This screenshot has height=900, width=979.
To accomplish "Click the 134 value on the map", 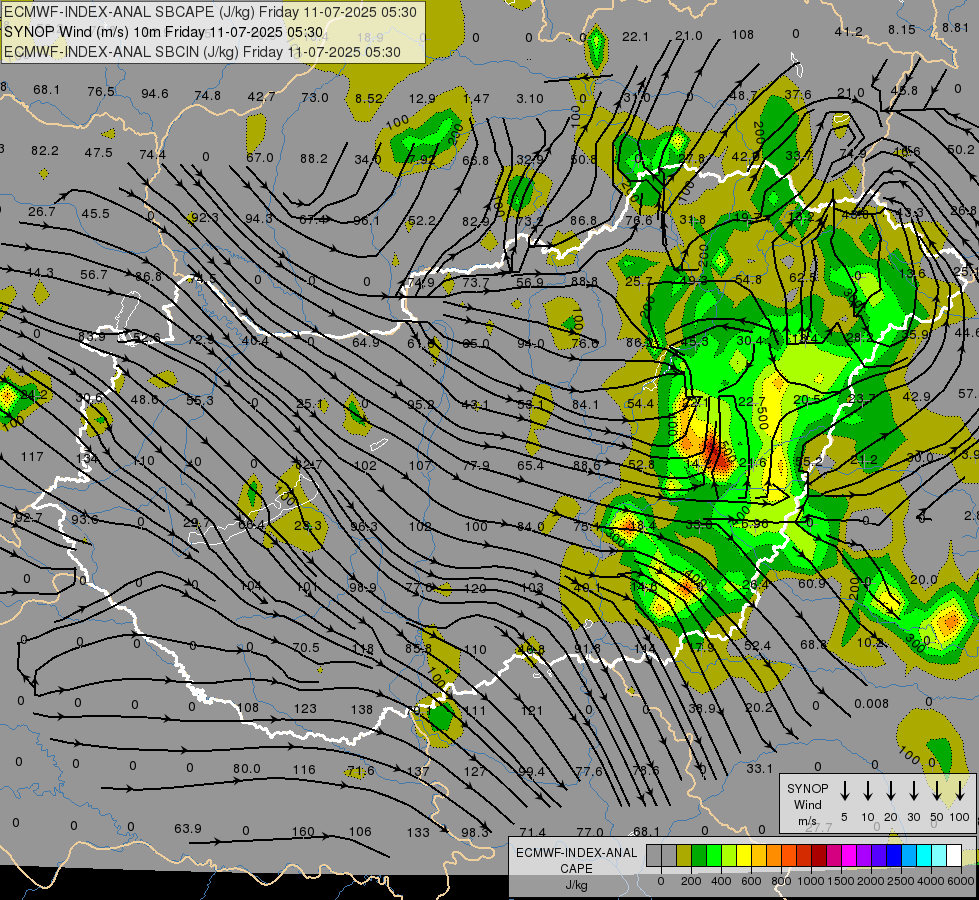I will coord(87,459).
